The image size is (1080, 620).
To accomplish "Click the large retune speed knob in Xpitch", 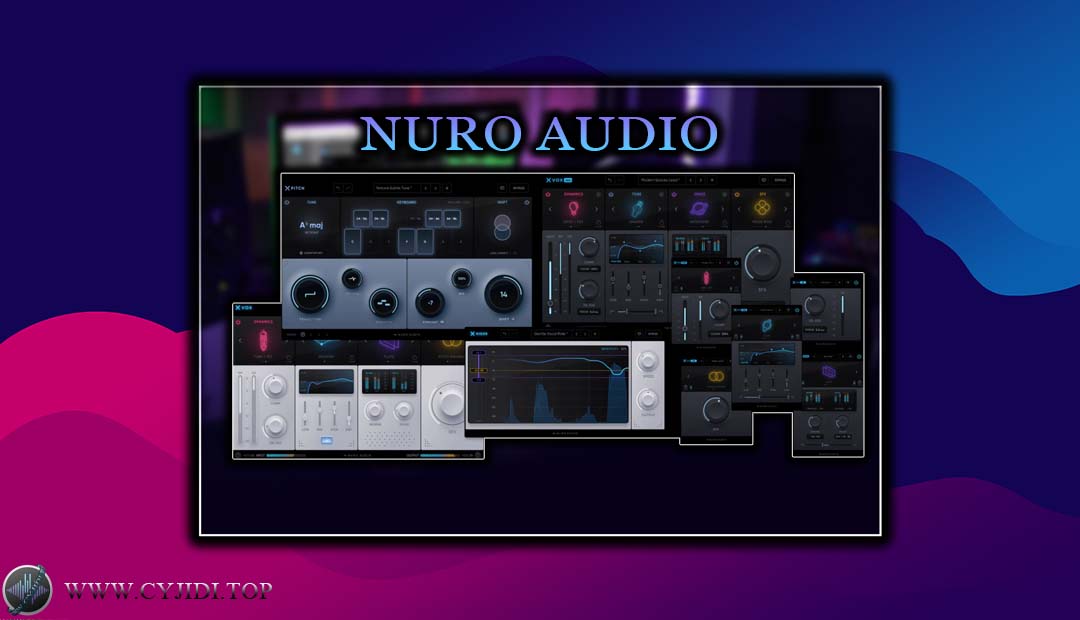I will [310, 294].
